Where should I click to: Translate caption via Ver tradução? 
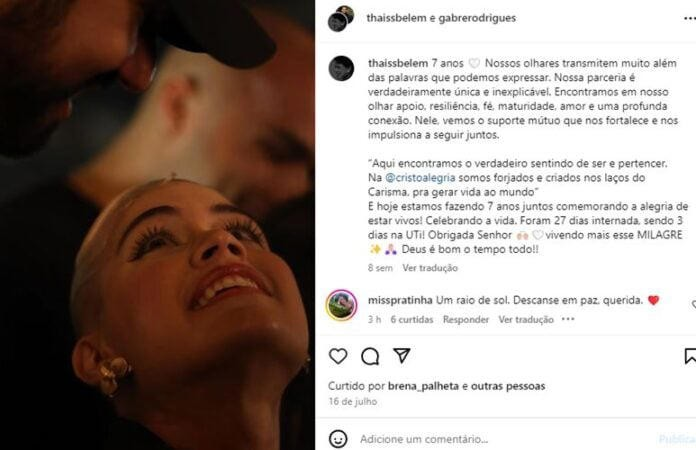pyautogui.click(x=430, y=268)
